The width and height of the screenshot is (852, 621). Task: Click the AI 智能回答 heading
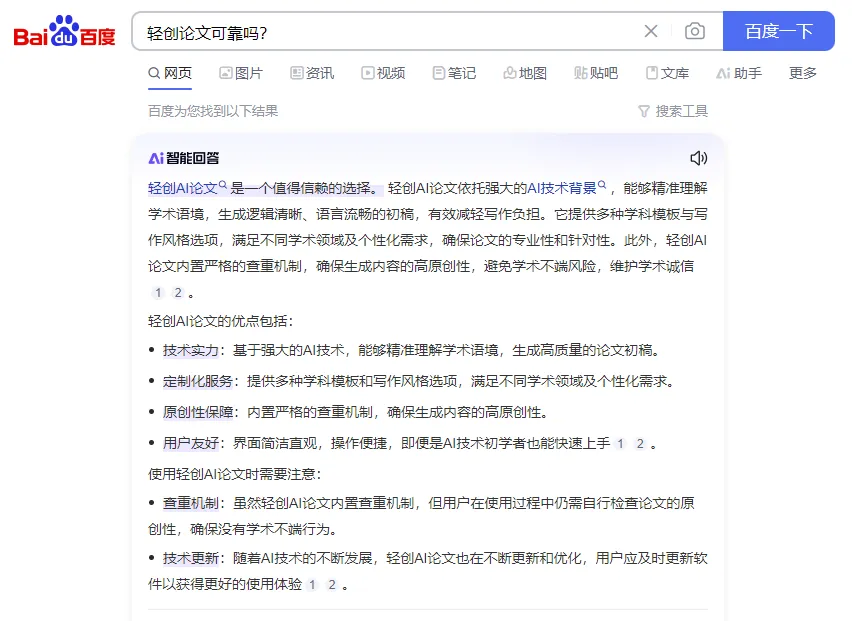coord(184,158)
